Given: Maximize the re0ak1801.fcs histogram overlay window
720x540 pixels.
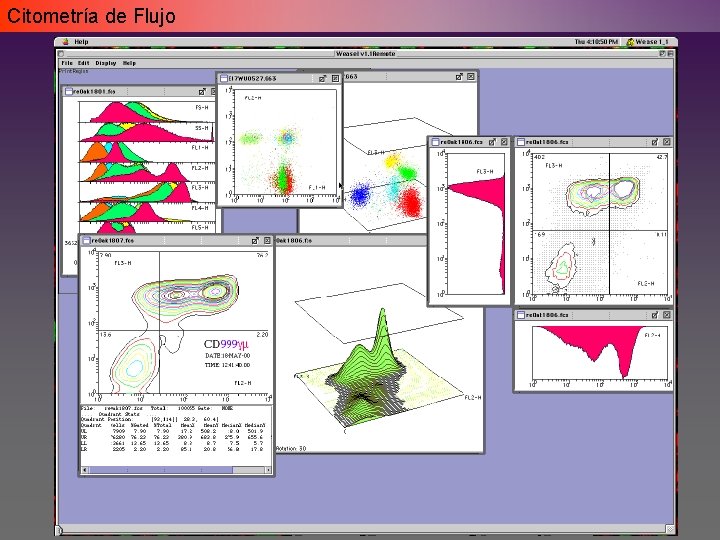Looking at the screenshot, I should pyautogui.click(x=202, y=91).
